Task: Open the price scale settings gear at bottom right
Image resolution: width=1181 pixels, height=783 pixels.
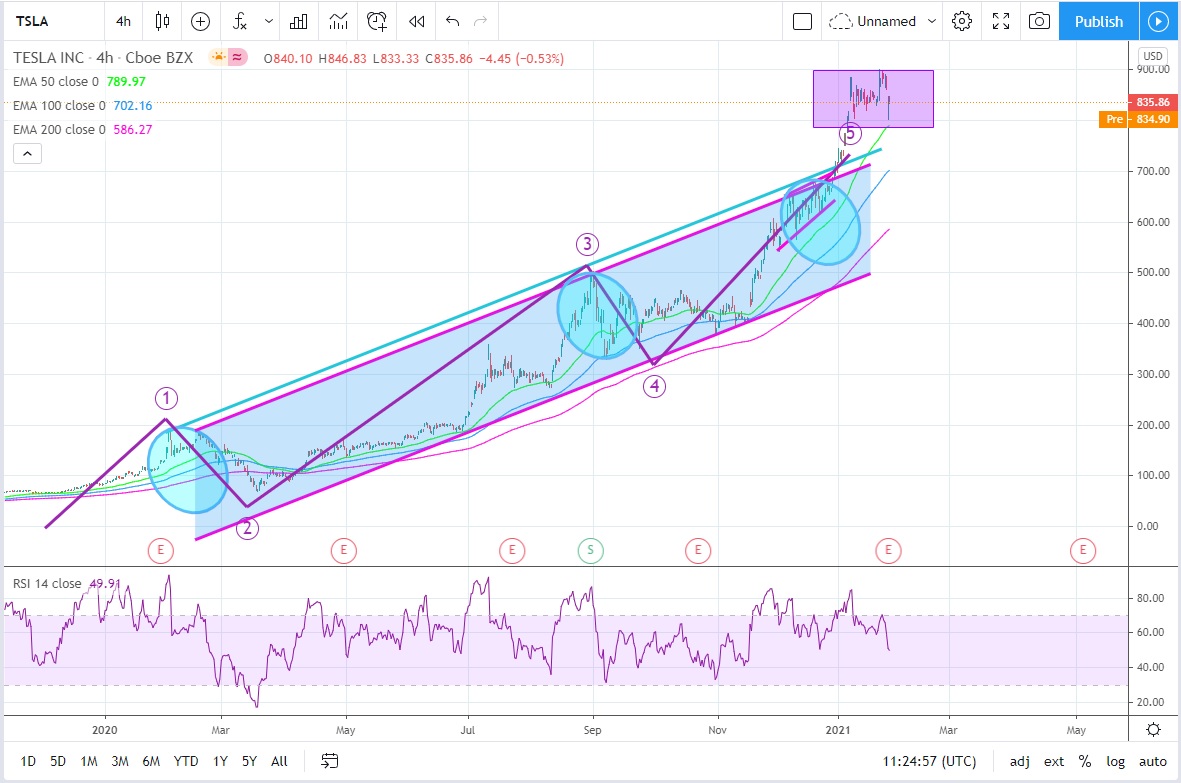Action: coord(1153,730)
